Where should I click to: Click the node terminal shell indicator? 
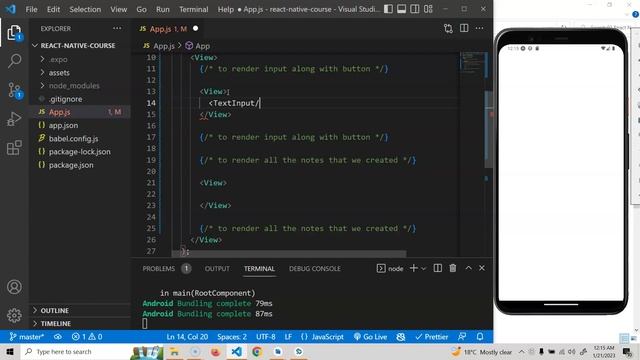(x=390, y=268)
